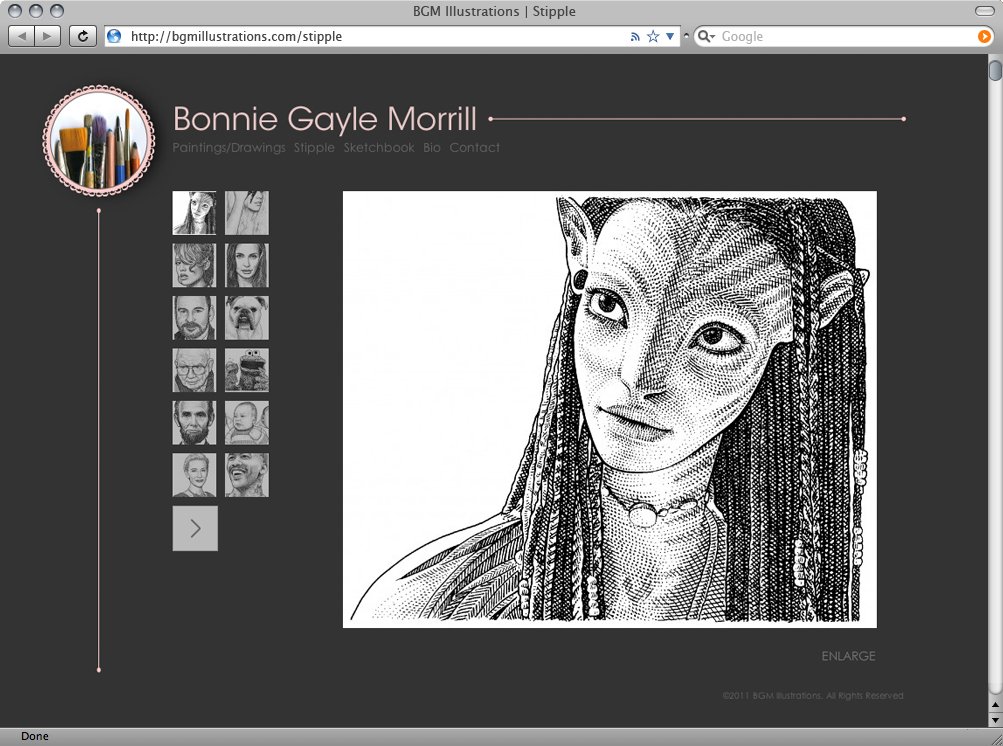The width and height of the screenshot is (1003, 746).
Task: Go to the Sketchbook page
Action: (x=379, y=148)
